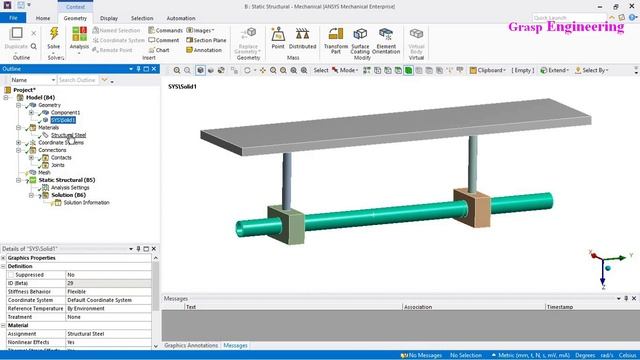
Task: Open the Clipboard dropdown
Action: click(x=488, y=70)
